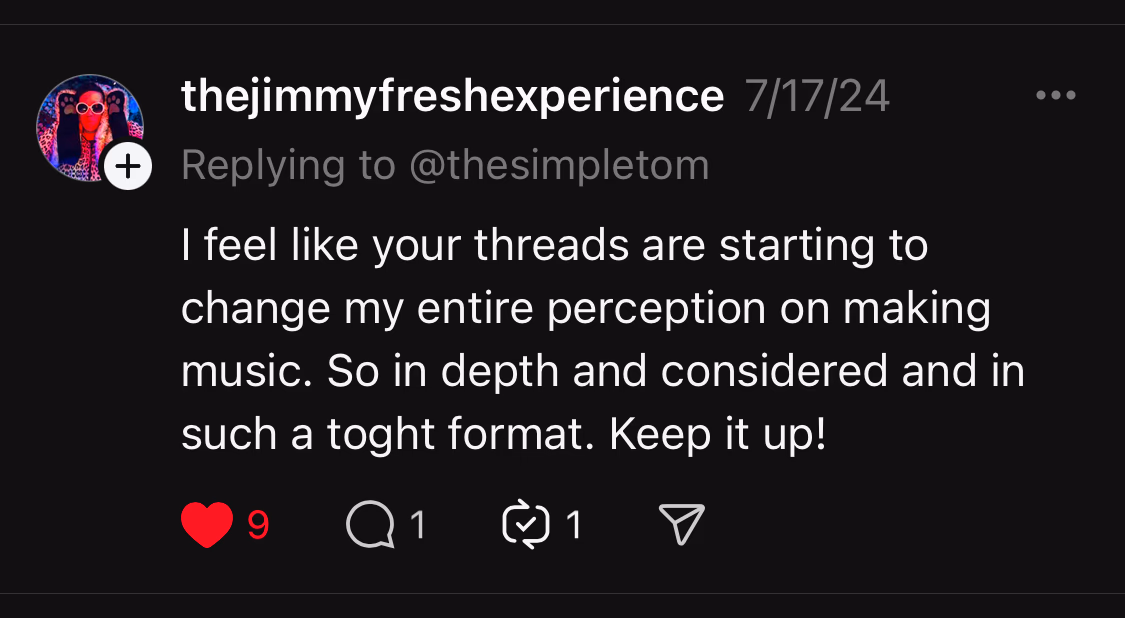Click the reply count next to bubble
Screen dimensions: 1125x618
tap(418, 525)
